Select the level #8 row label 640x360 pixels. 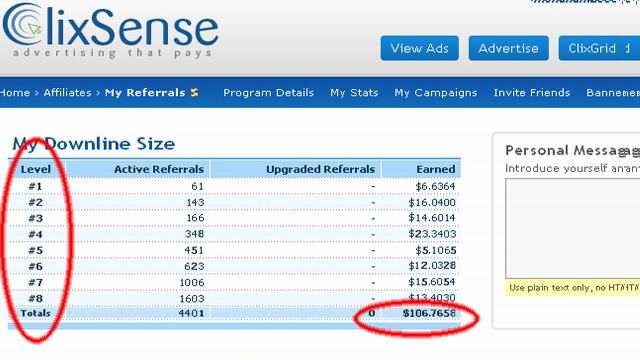(x=36, y=298)
